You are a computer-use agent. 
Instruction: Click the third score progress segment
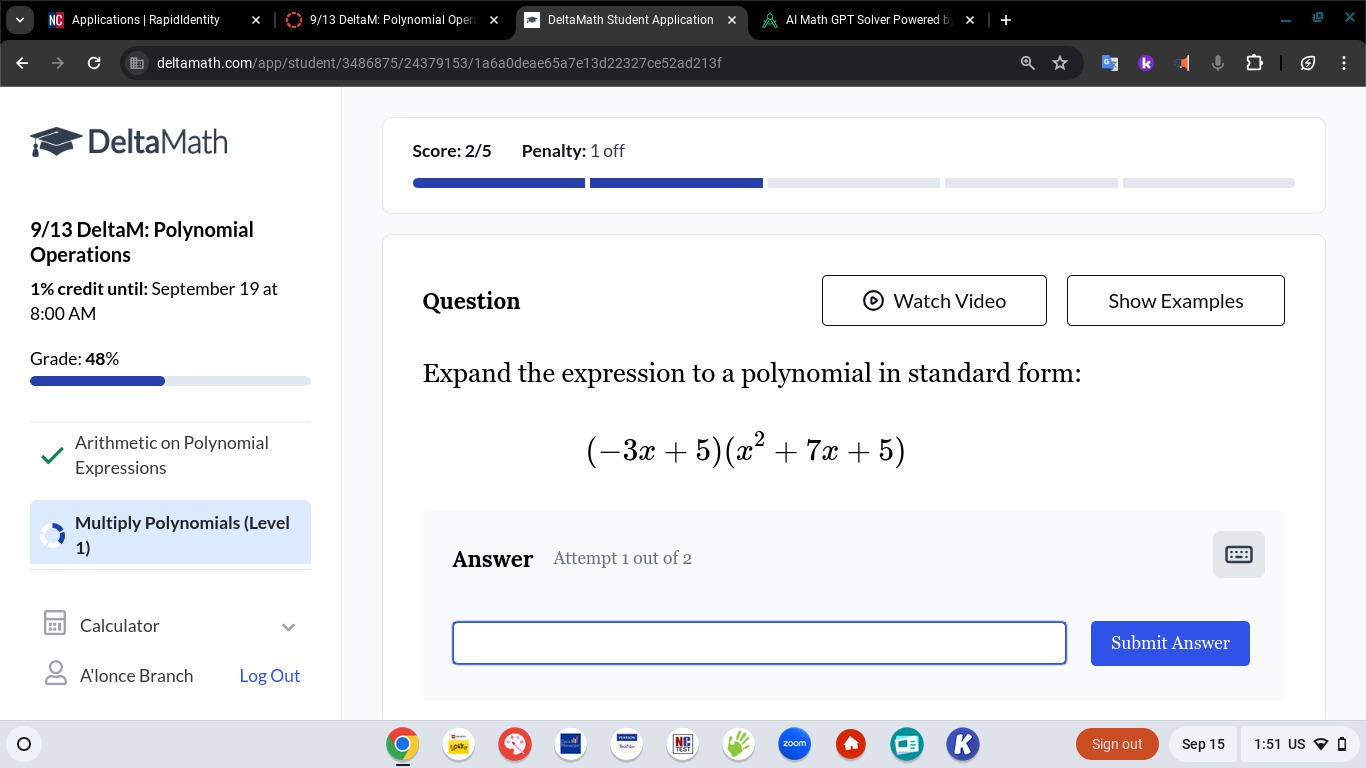tap(853, 183)
